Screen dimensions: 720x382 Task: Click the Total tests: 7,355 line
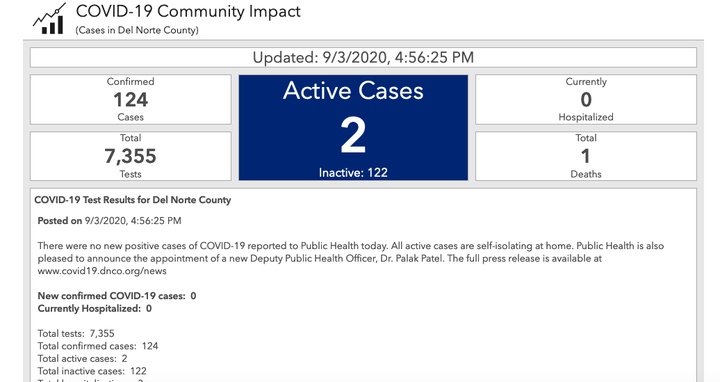click(x=76, y=333)
